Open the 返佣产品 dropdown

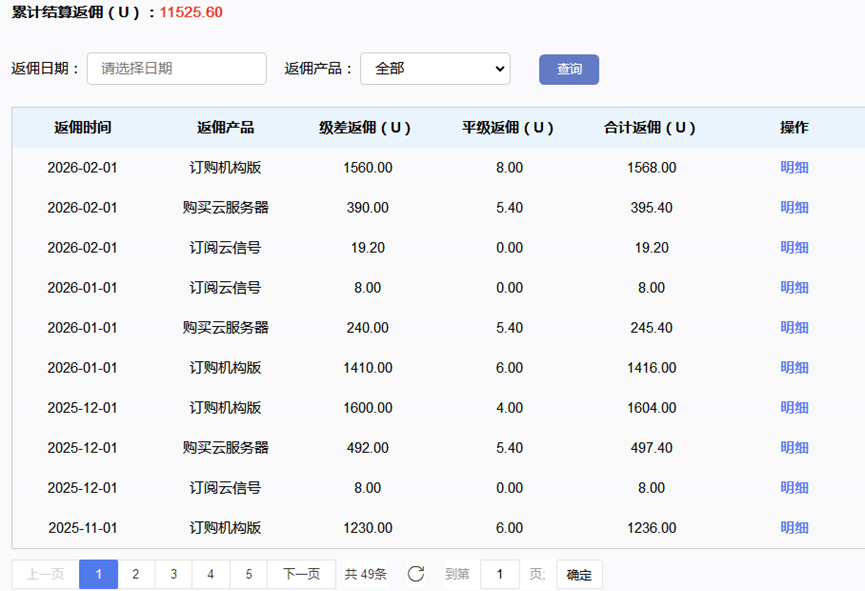tap(435, 69)
